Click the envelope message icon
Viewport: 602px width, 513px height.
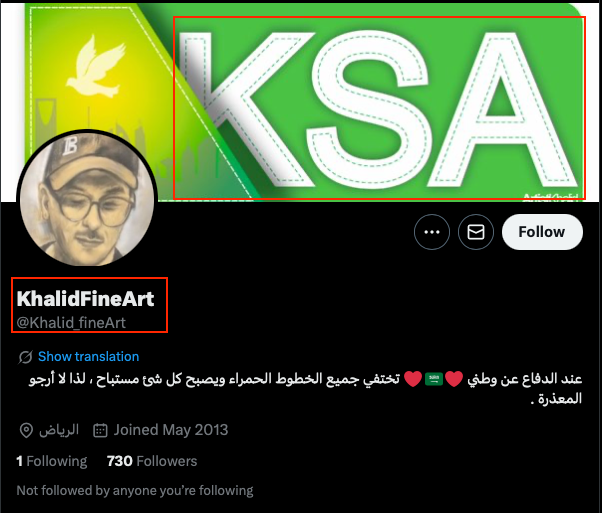[476, 232]
